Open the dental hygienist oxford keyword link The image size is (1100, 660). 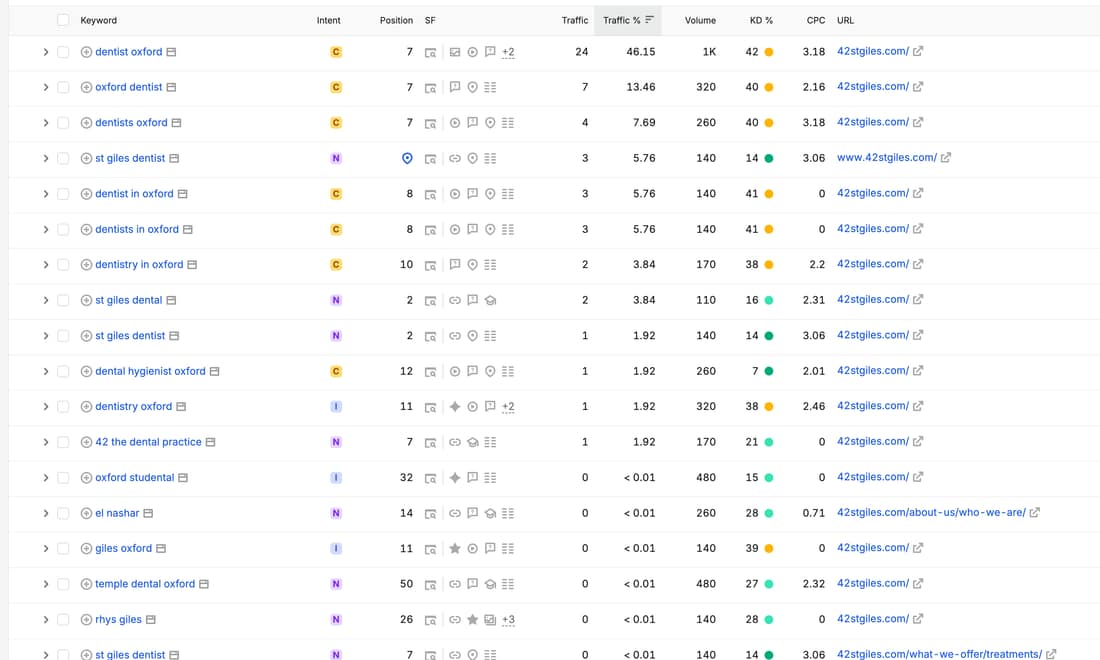[x=150, y=371]
